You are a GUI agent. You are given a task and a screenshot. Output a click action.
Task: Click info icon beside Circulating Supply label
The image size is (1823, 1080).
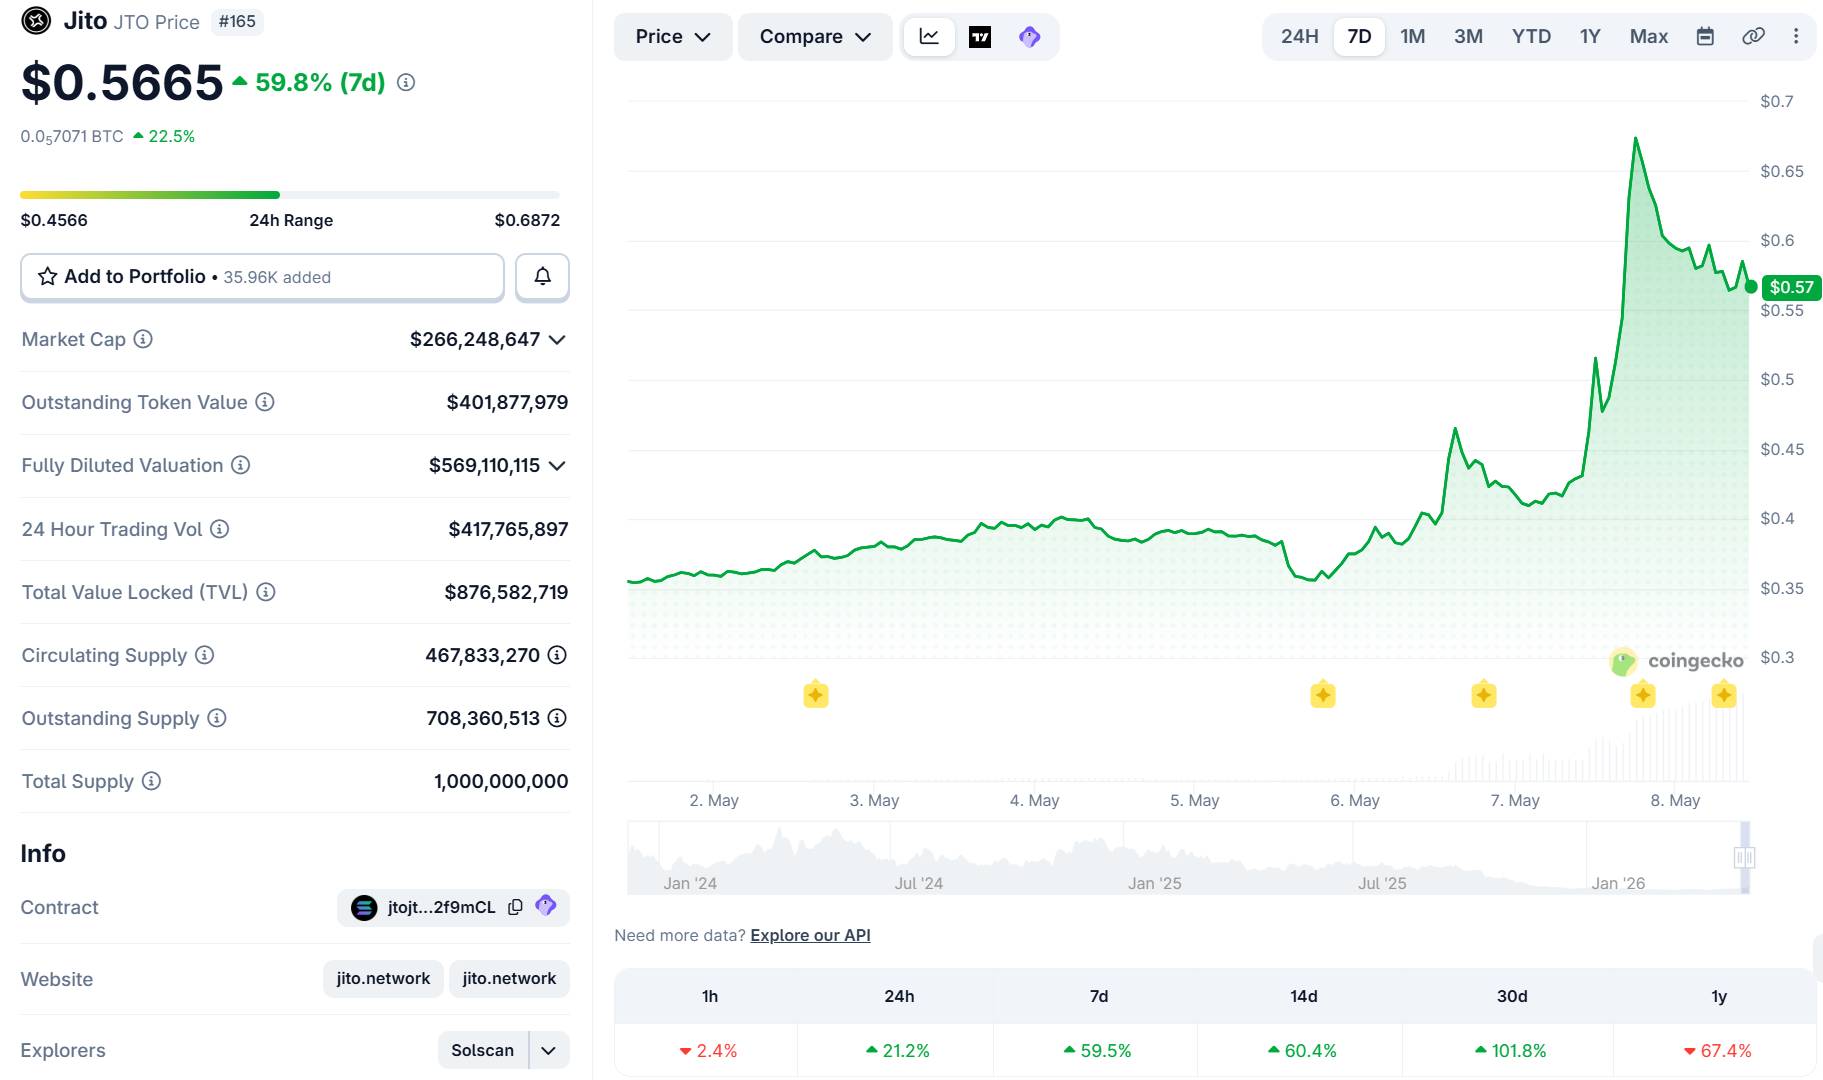[205, 655]
